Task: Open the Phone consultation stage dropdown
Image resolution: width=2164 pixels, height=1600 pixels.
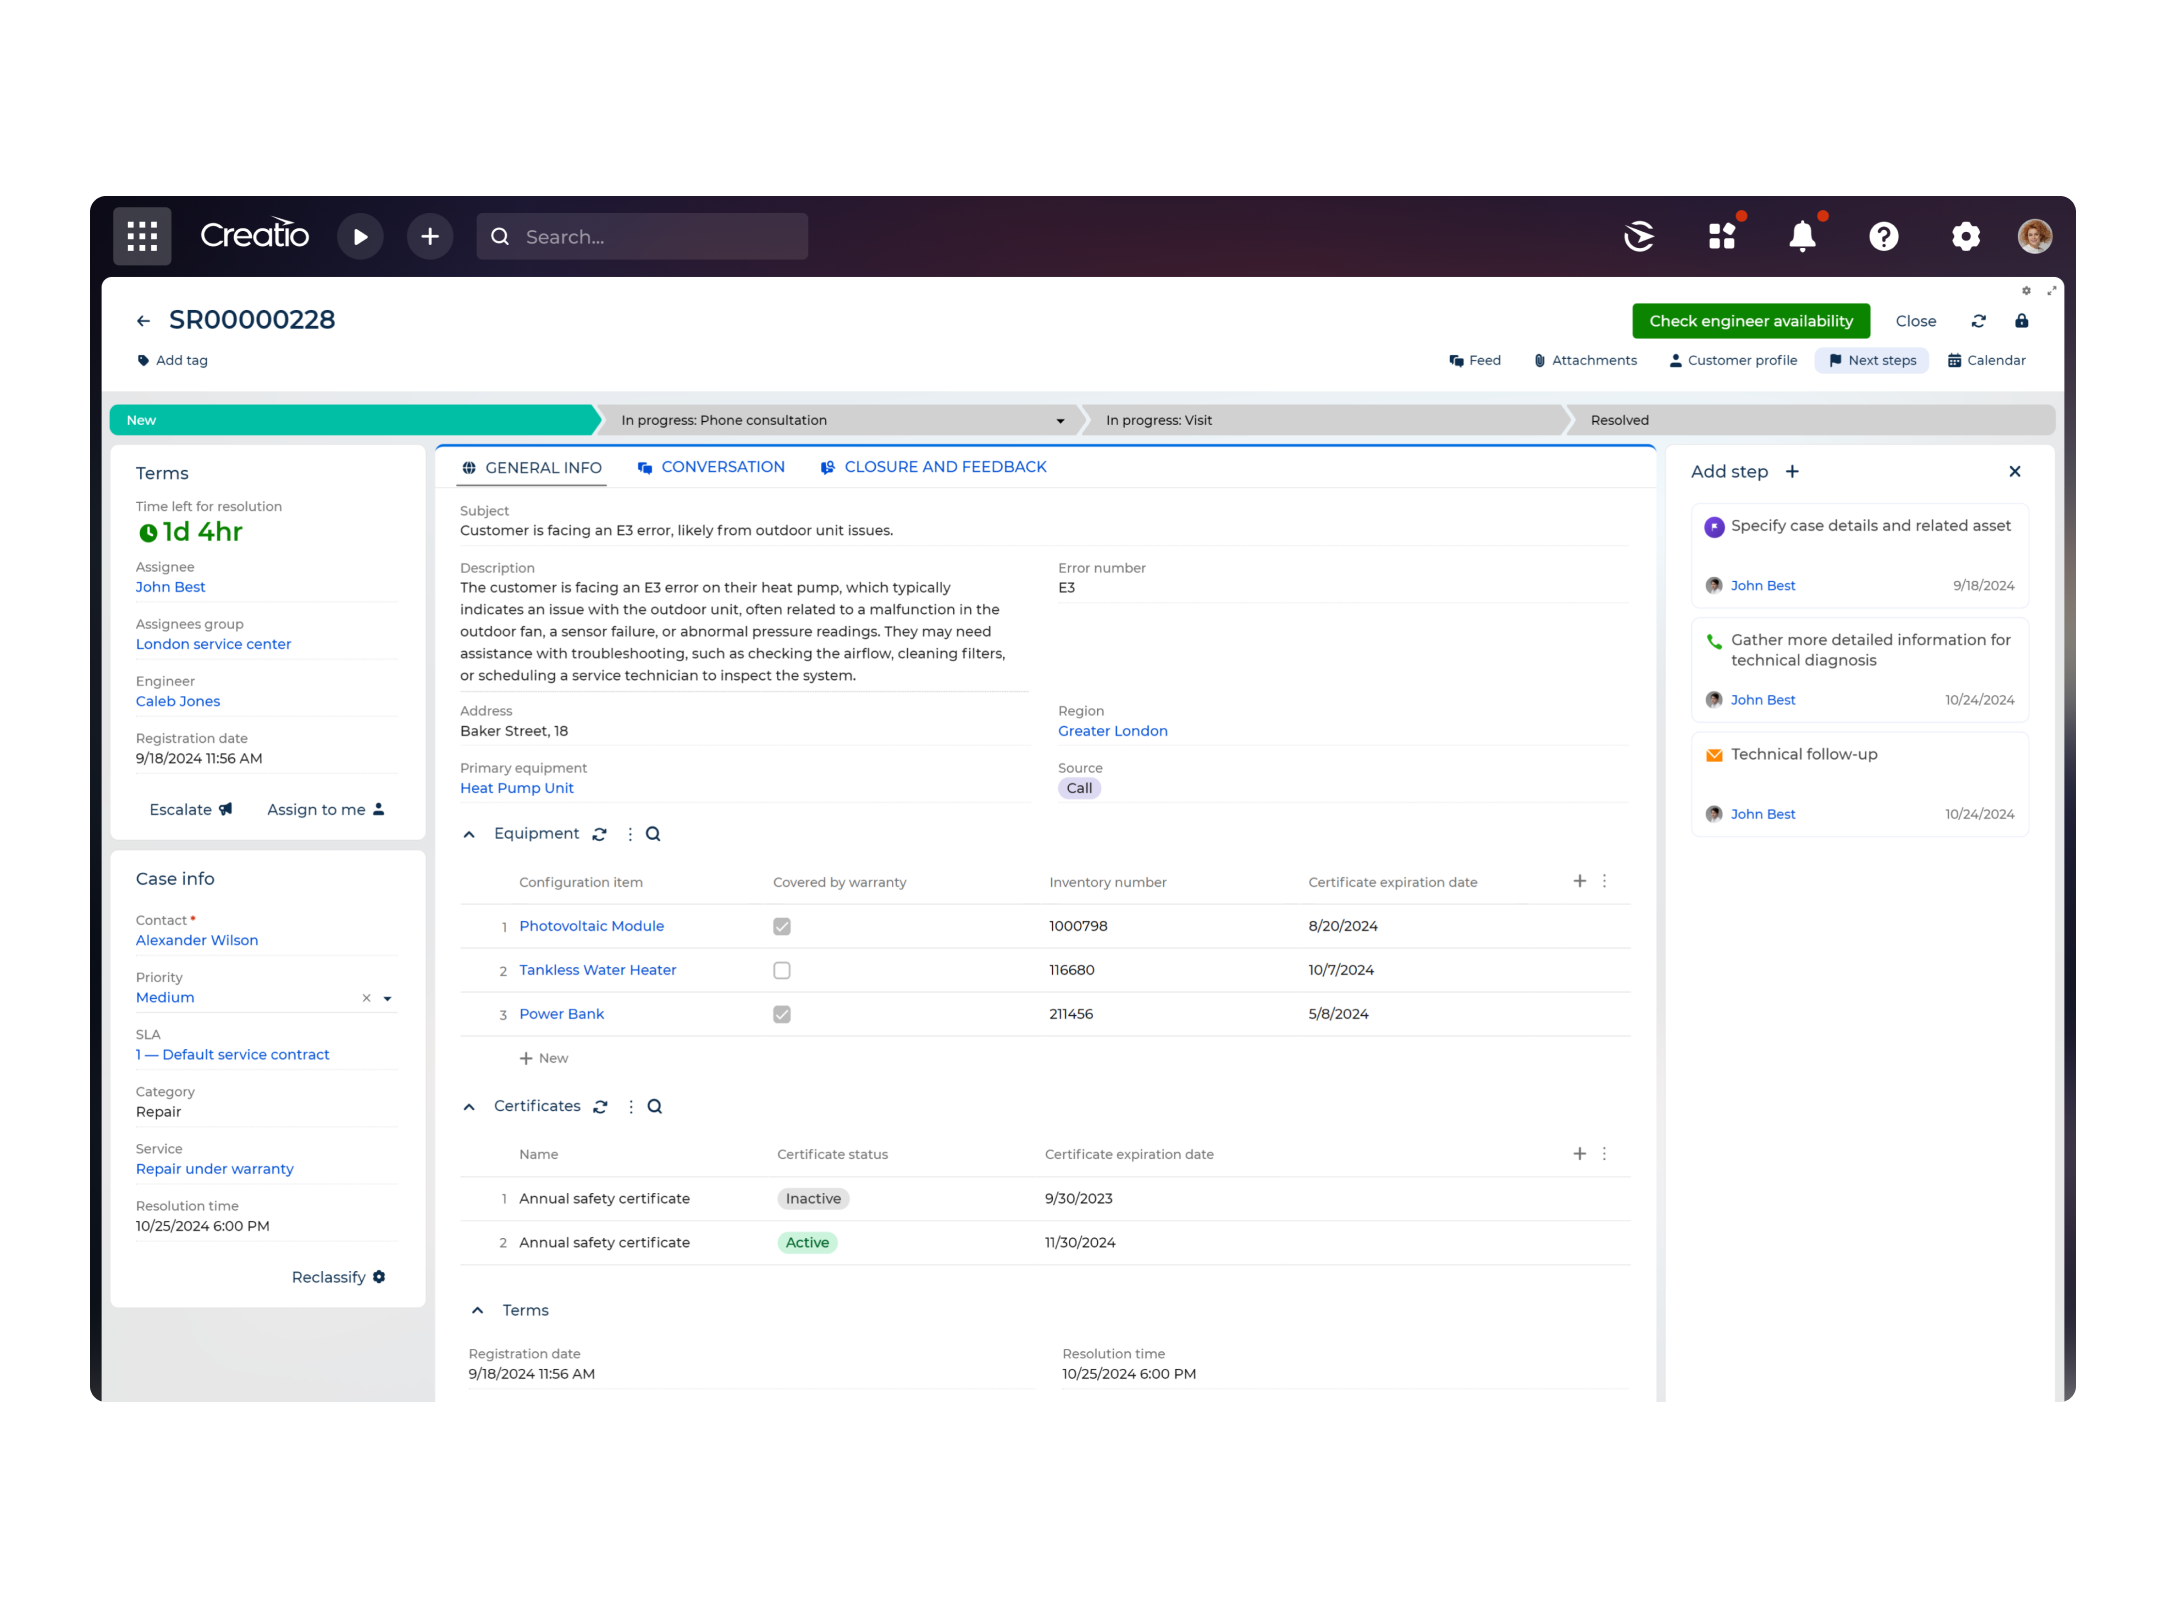Action: click(1060, 420)
